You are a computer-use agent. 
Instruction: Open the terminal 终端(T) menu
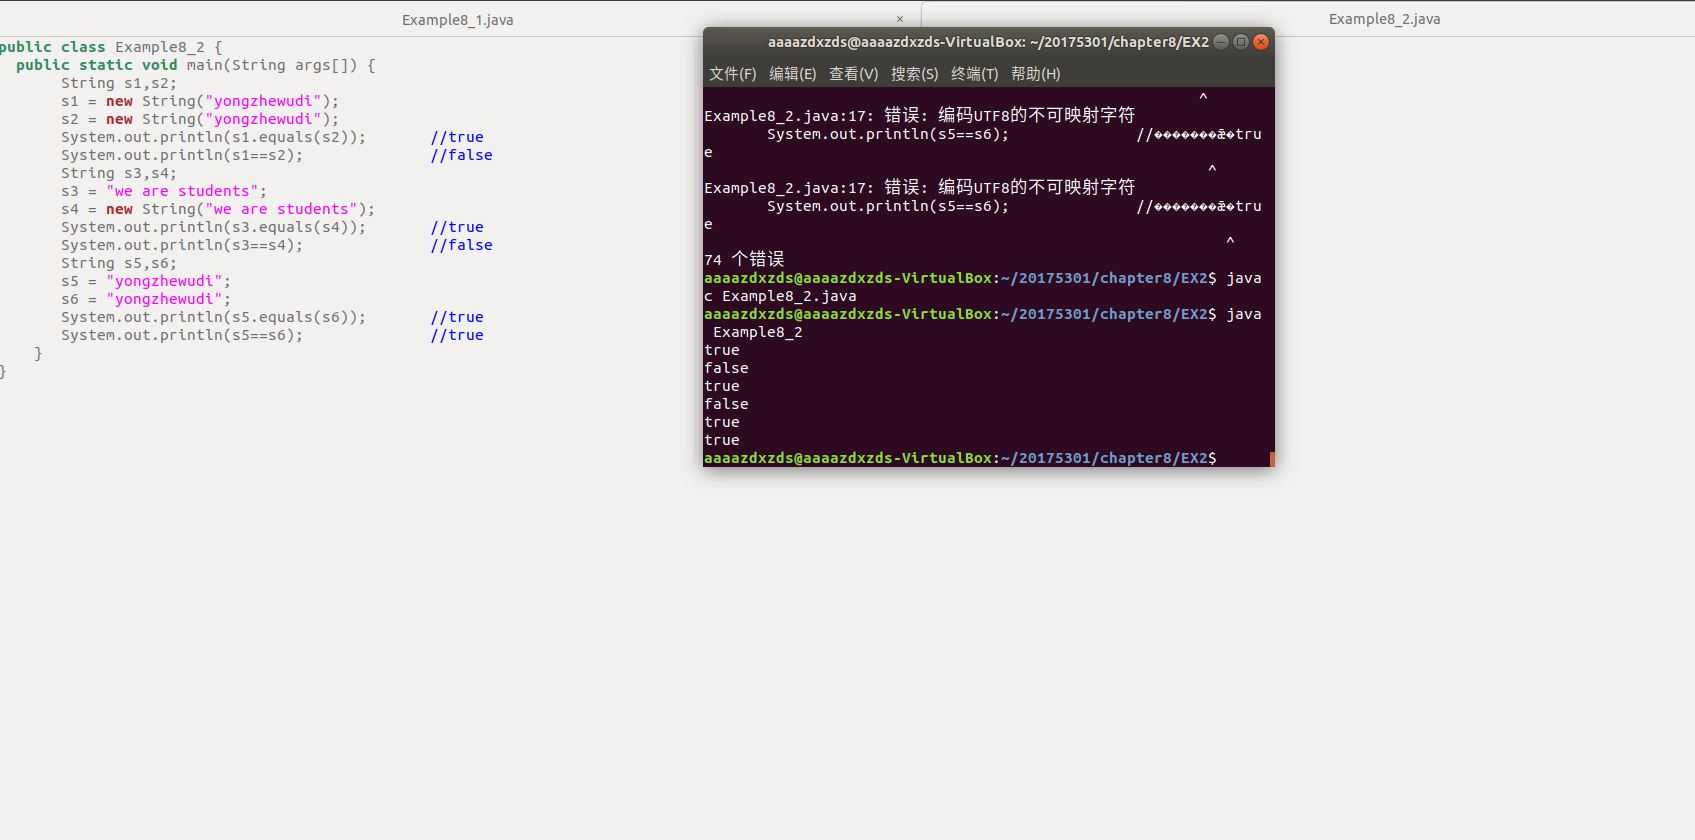[x=974, y=74]
